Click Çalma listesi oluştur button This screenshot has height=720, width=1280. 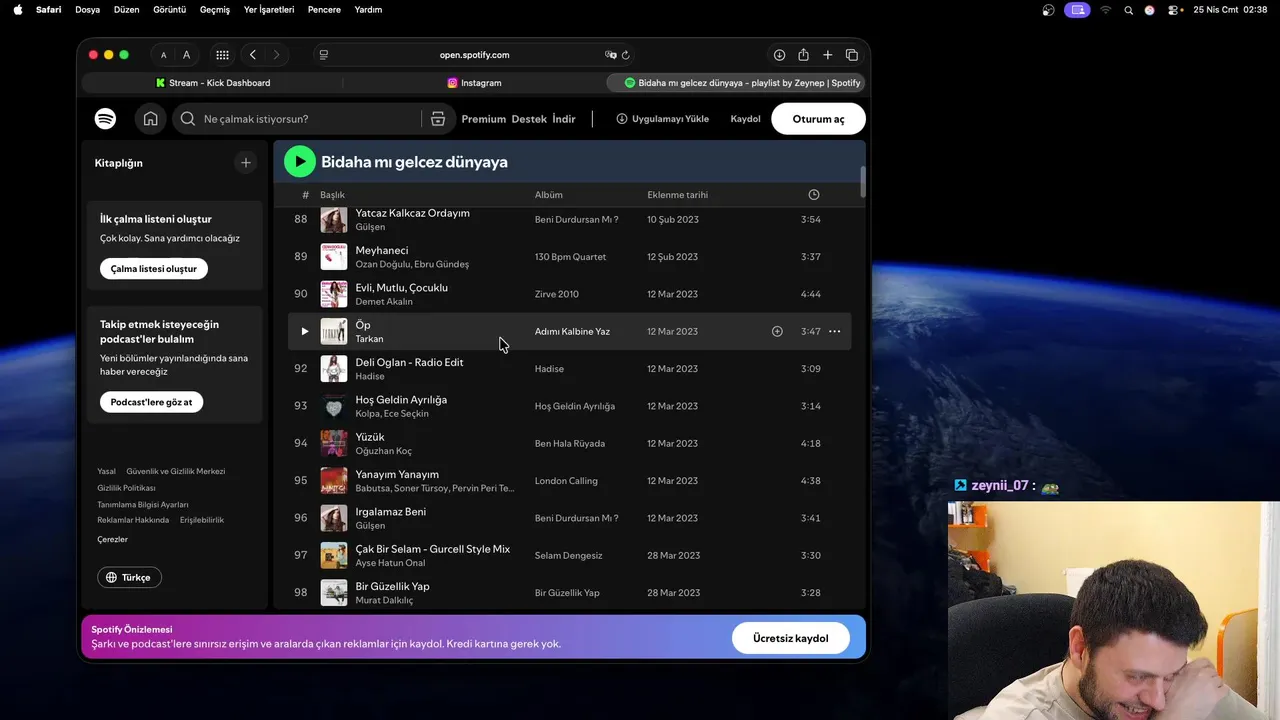[154, 269]
